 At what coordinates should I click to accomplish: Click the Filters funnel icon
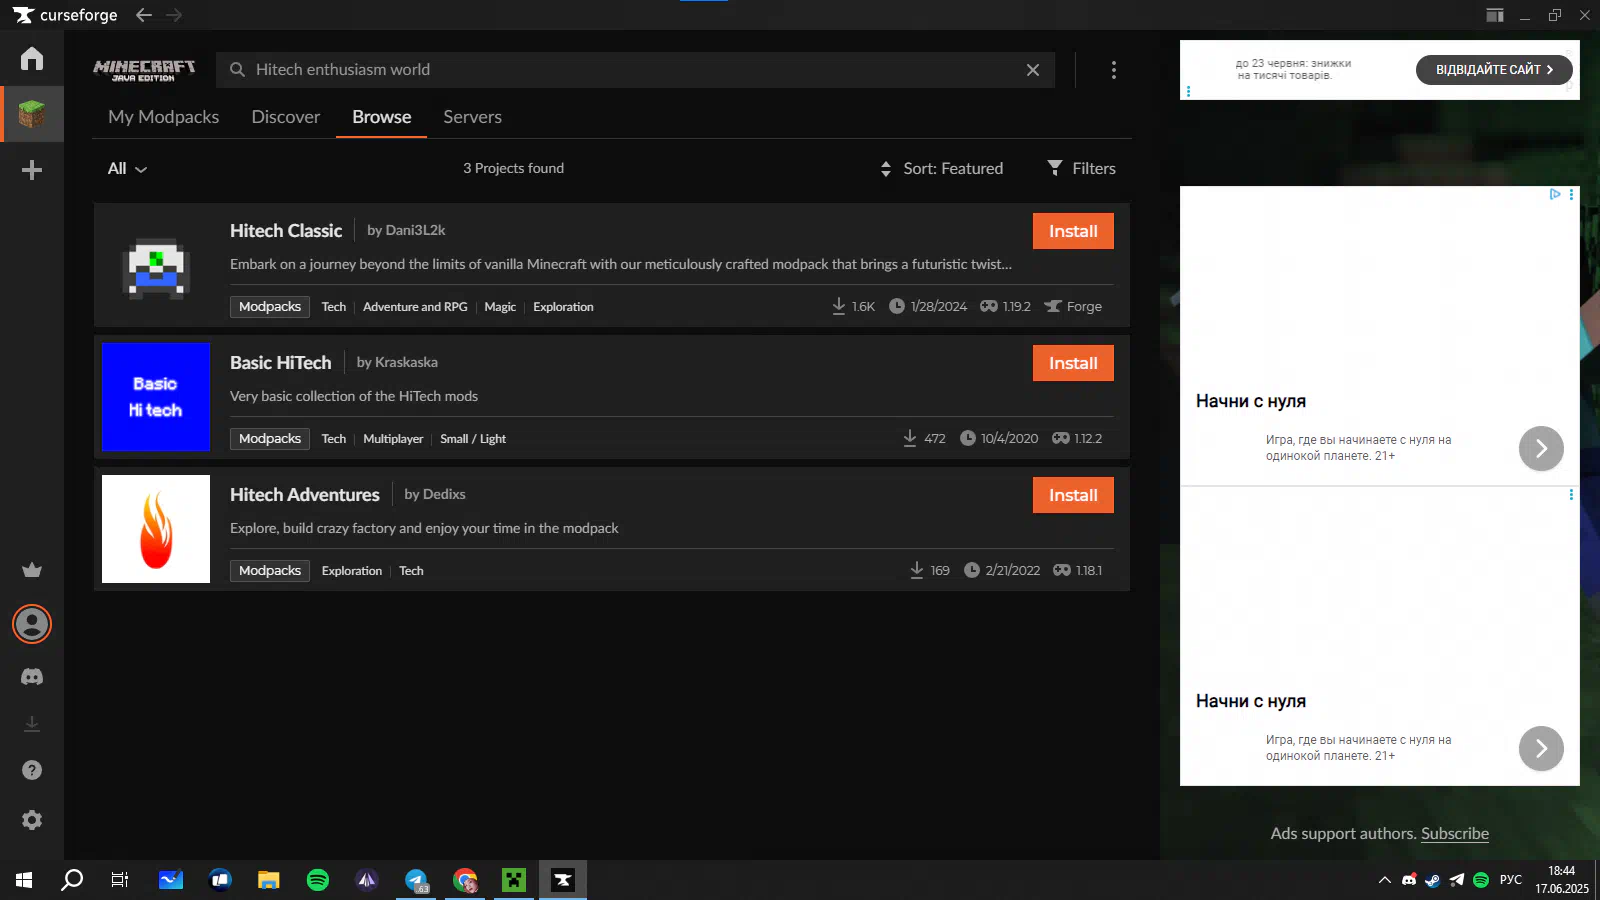(1055, 168)
